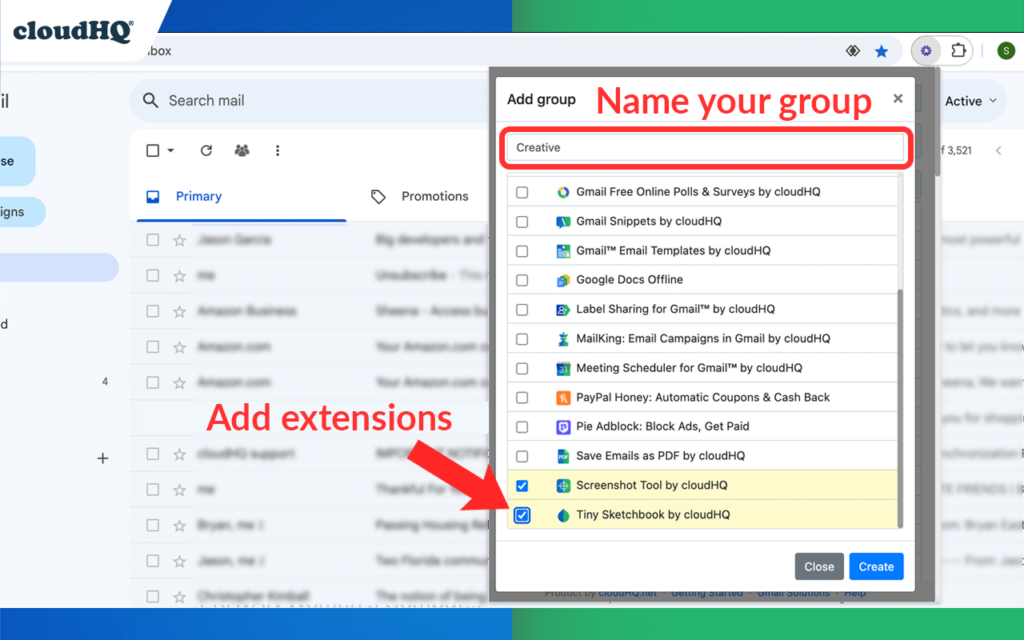The height and width of the screenshot is (640, 1024).
Task: Click the eye extension icon near the address bar
Action: click(x=852, y=49)
